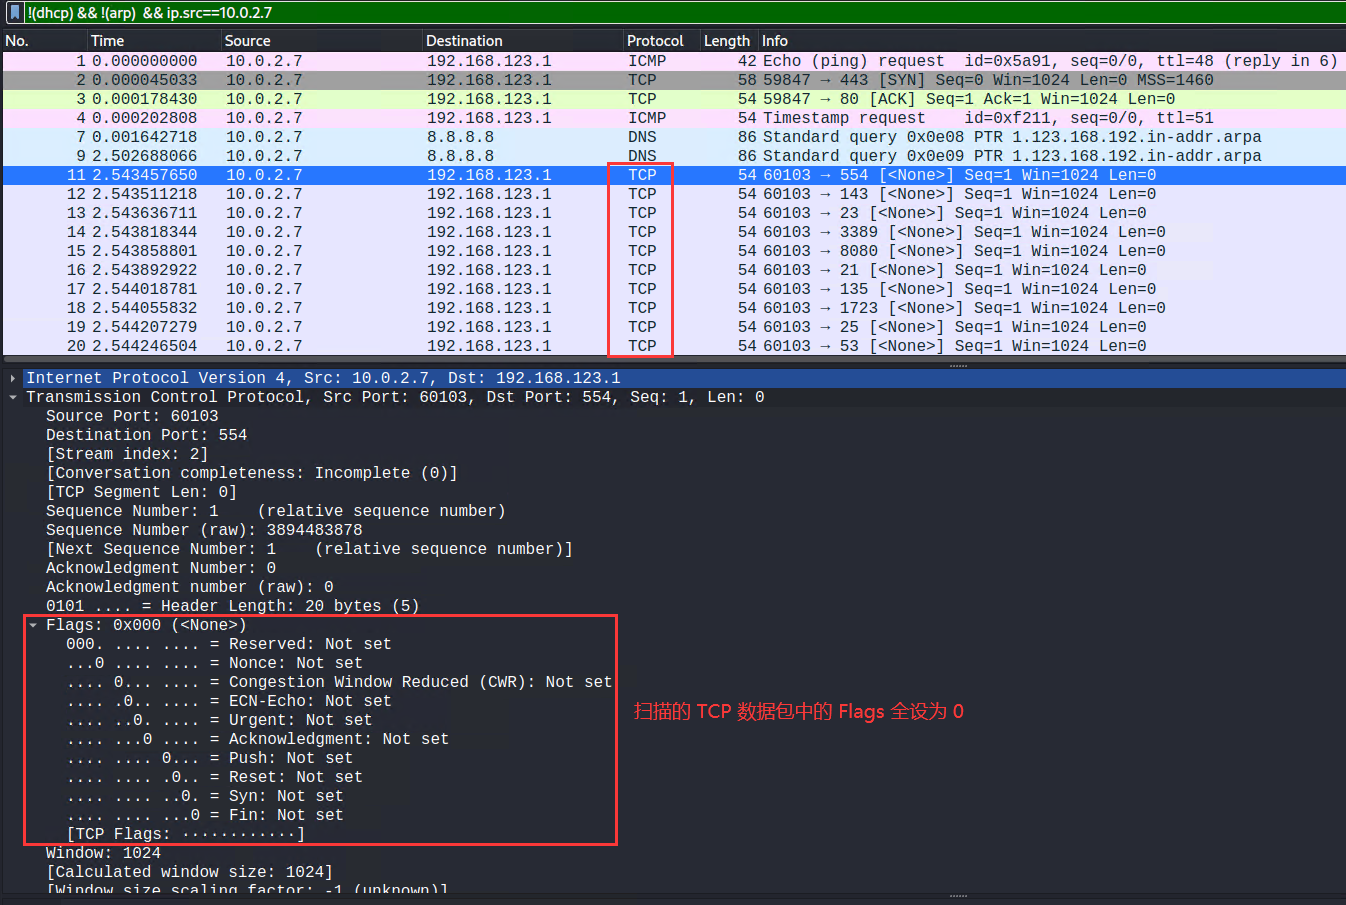Viewport: 1346px width, 905px height.
Task: Collapse Transmission Control Protocol section
Action: (13, 397)
